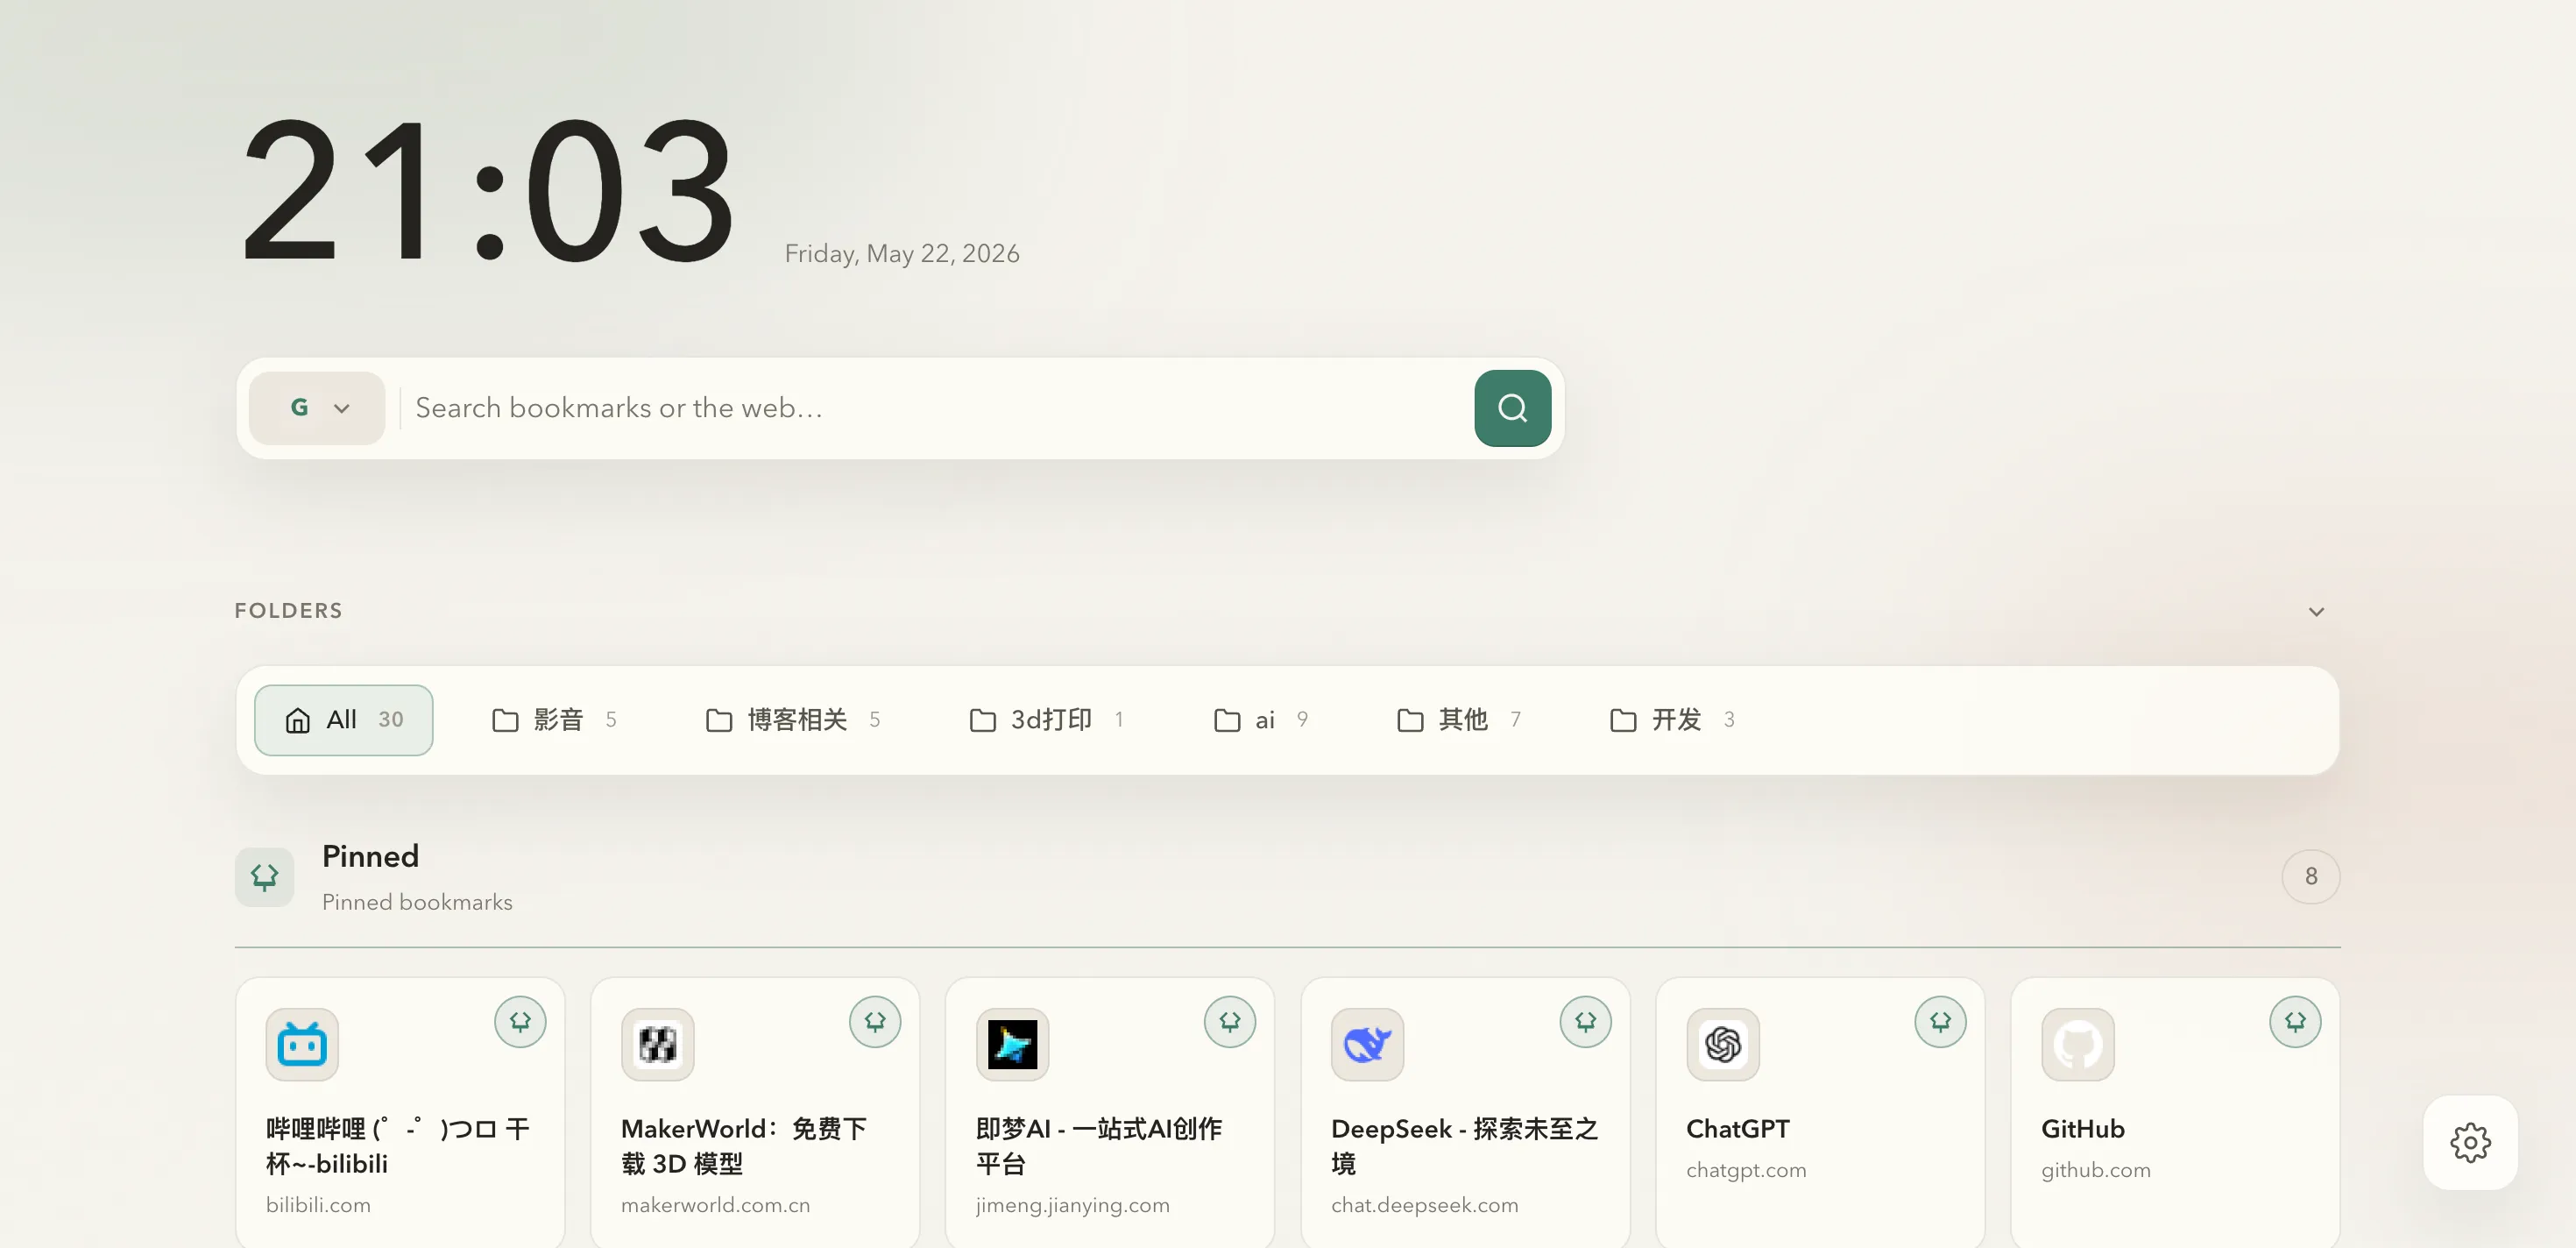Click the GitHub octocat favicon
Screen dimensions: 2576x1248
[x=2077, y=1044]
